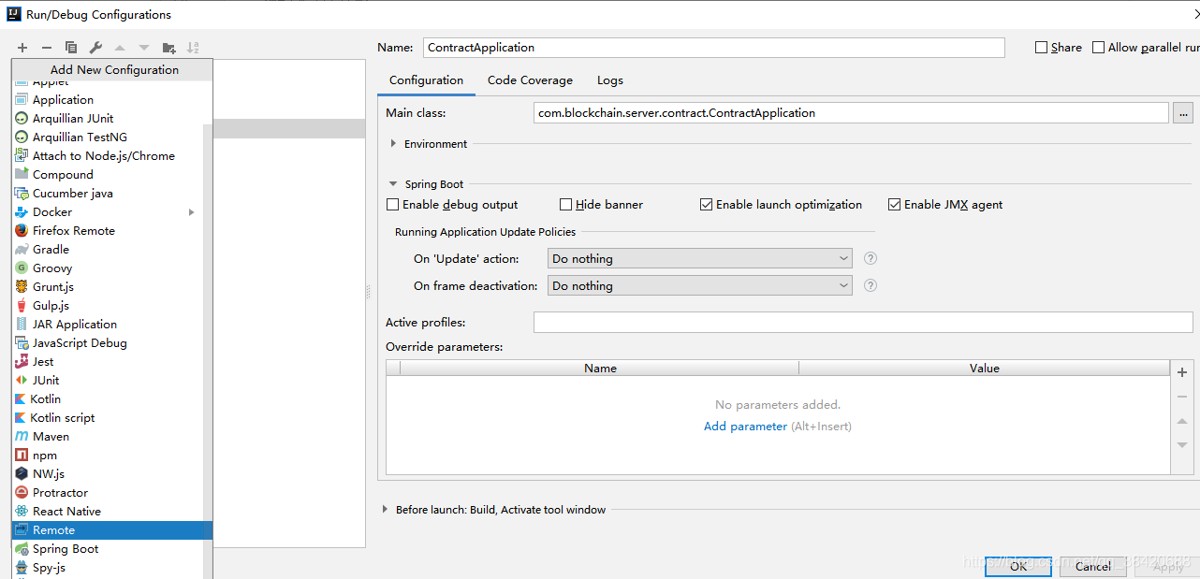The width and height of the screenshot is (1200, 579).
Task: Click the plus Add New Configuration icon
Action: [x=22, y=47]
